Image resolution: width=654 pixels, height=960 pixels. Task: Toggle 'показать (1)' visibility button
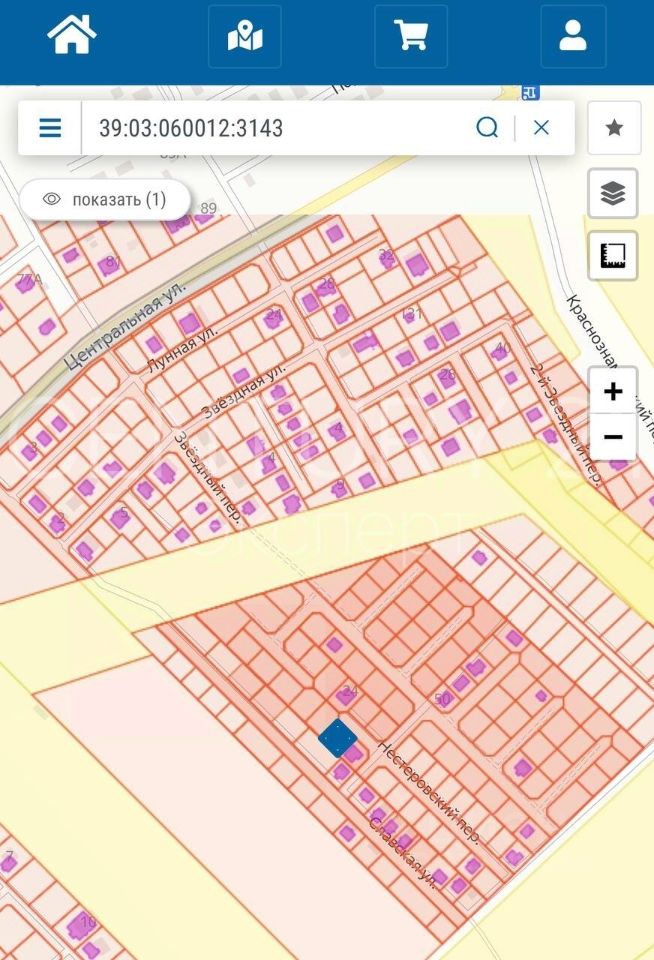[105, 200]
